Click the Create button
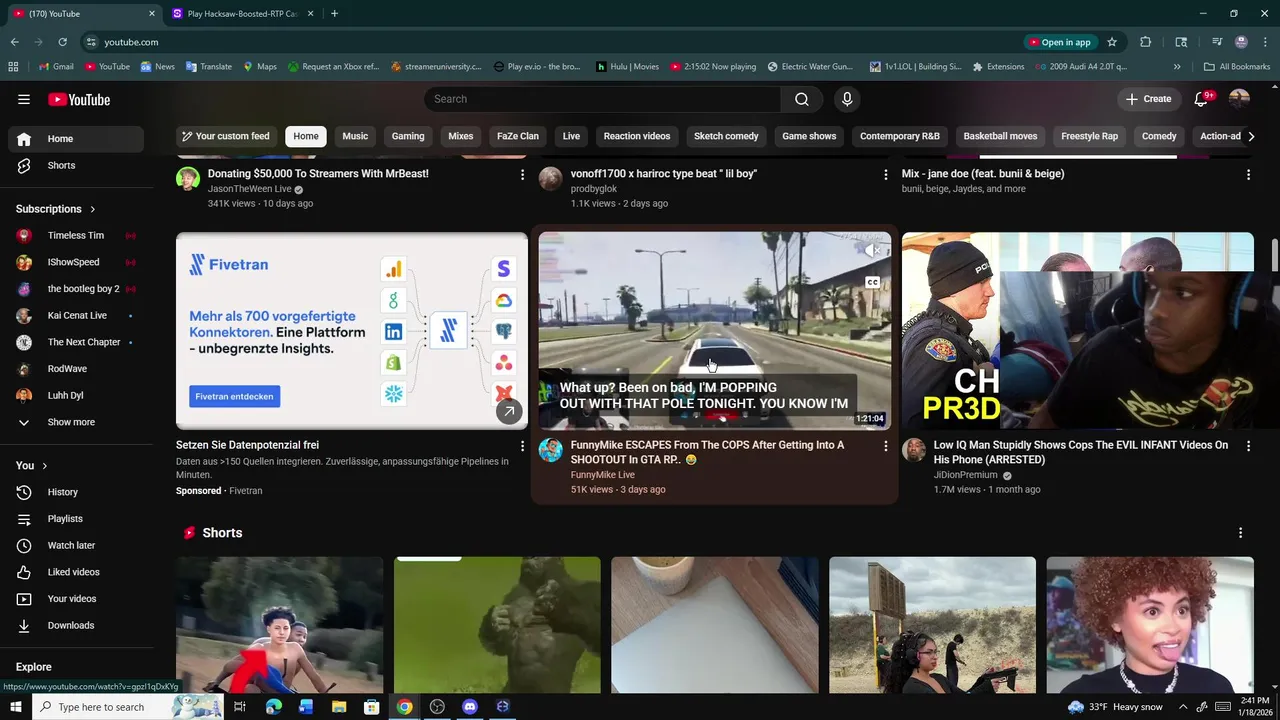1280x720 pixels. [x=1148, y=99]
